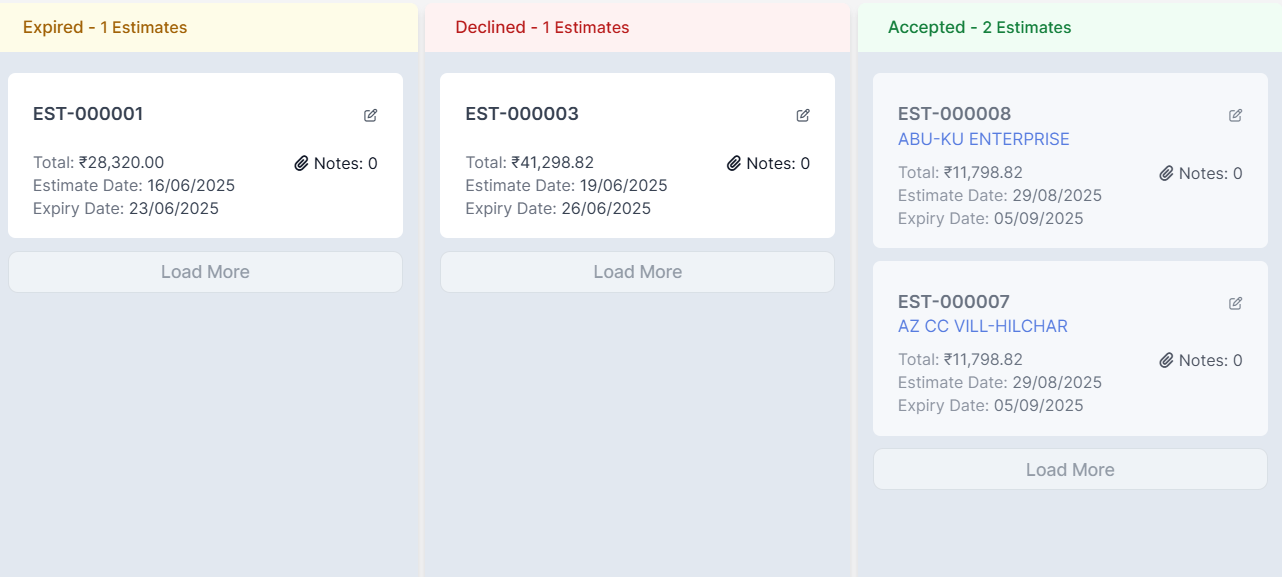Load more Expired estimates

(x=205, y=272)
